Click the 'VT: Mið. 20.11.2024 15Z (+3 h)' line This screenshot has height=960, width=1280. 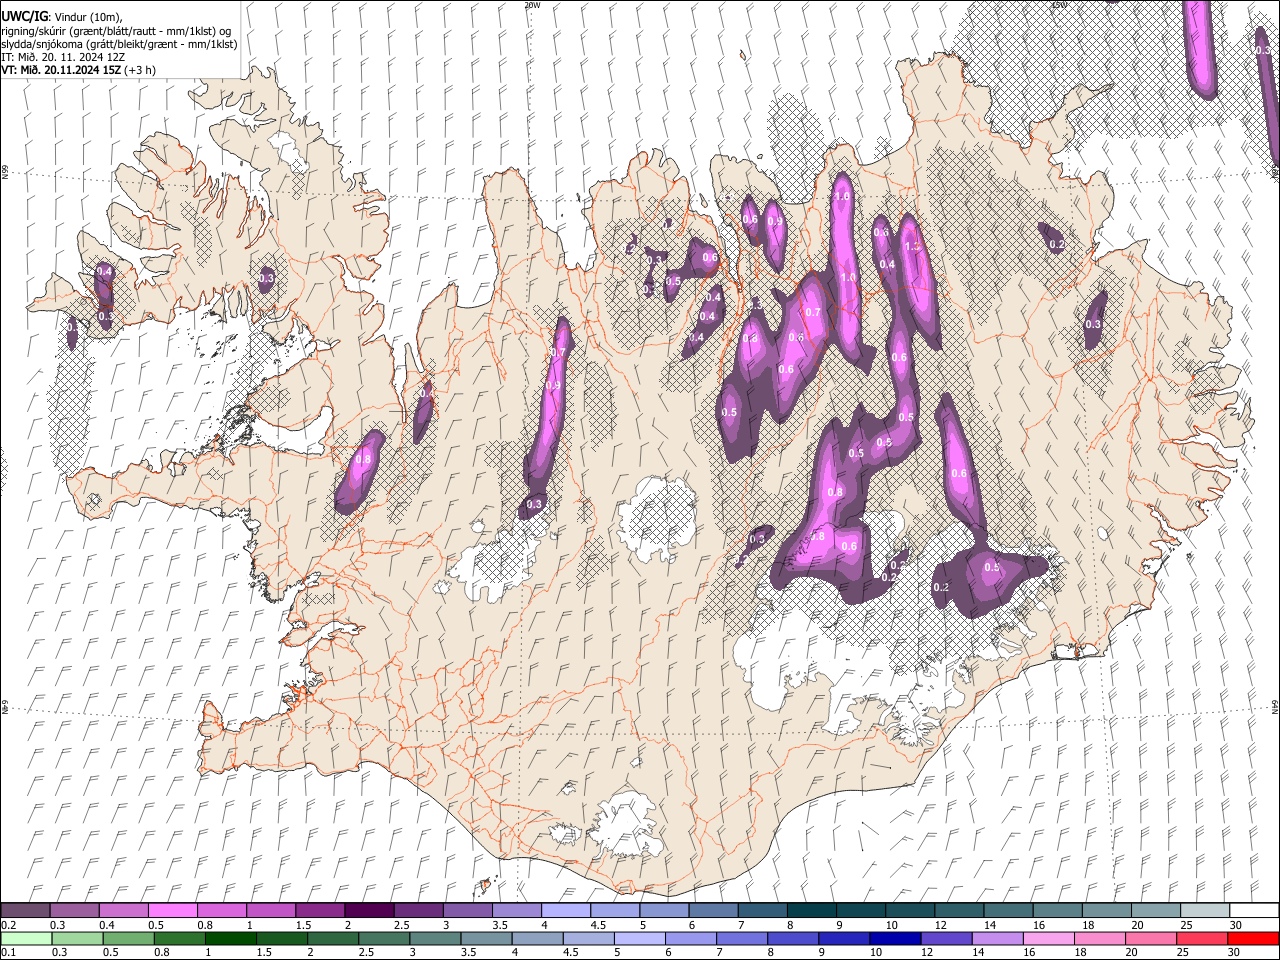[x=78, y=70]
